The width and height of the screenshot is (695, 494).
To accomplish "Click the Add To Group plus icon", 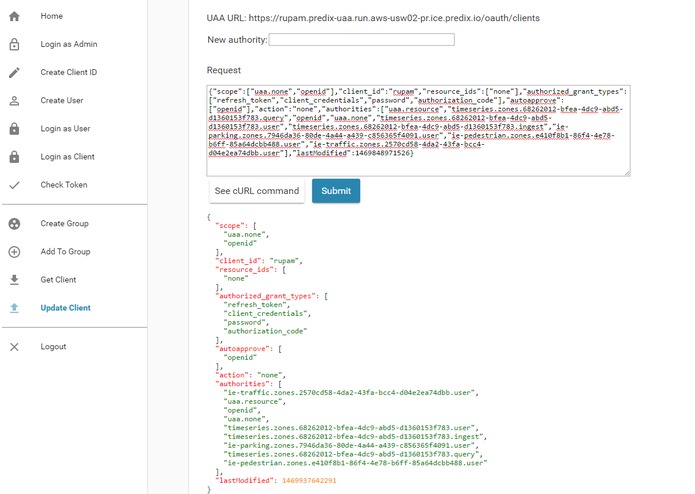I will [14, 252].
